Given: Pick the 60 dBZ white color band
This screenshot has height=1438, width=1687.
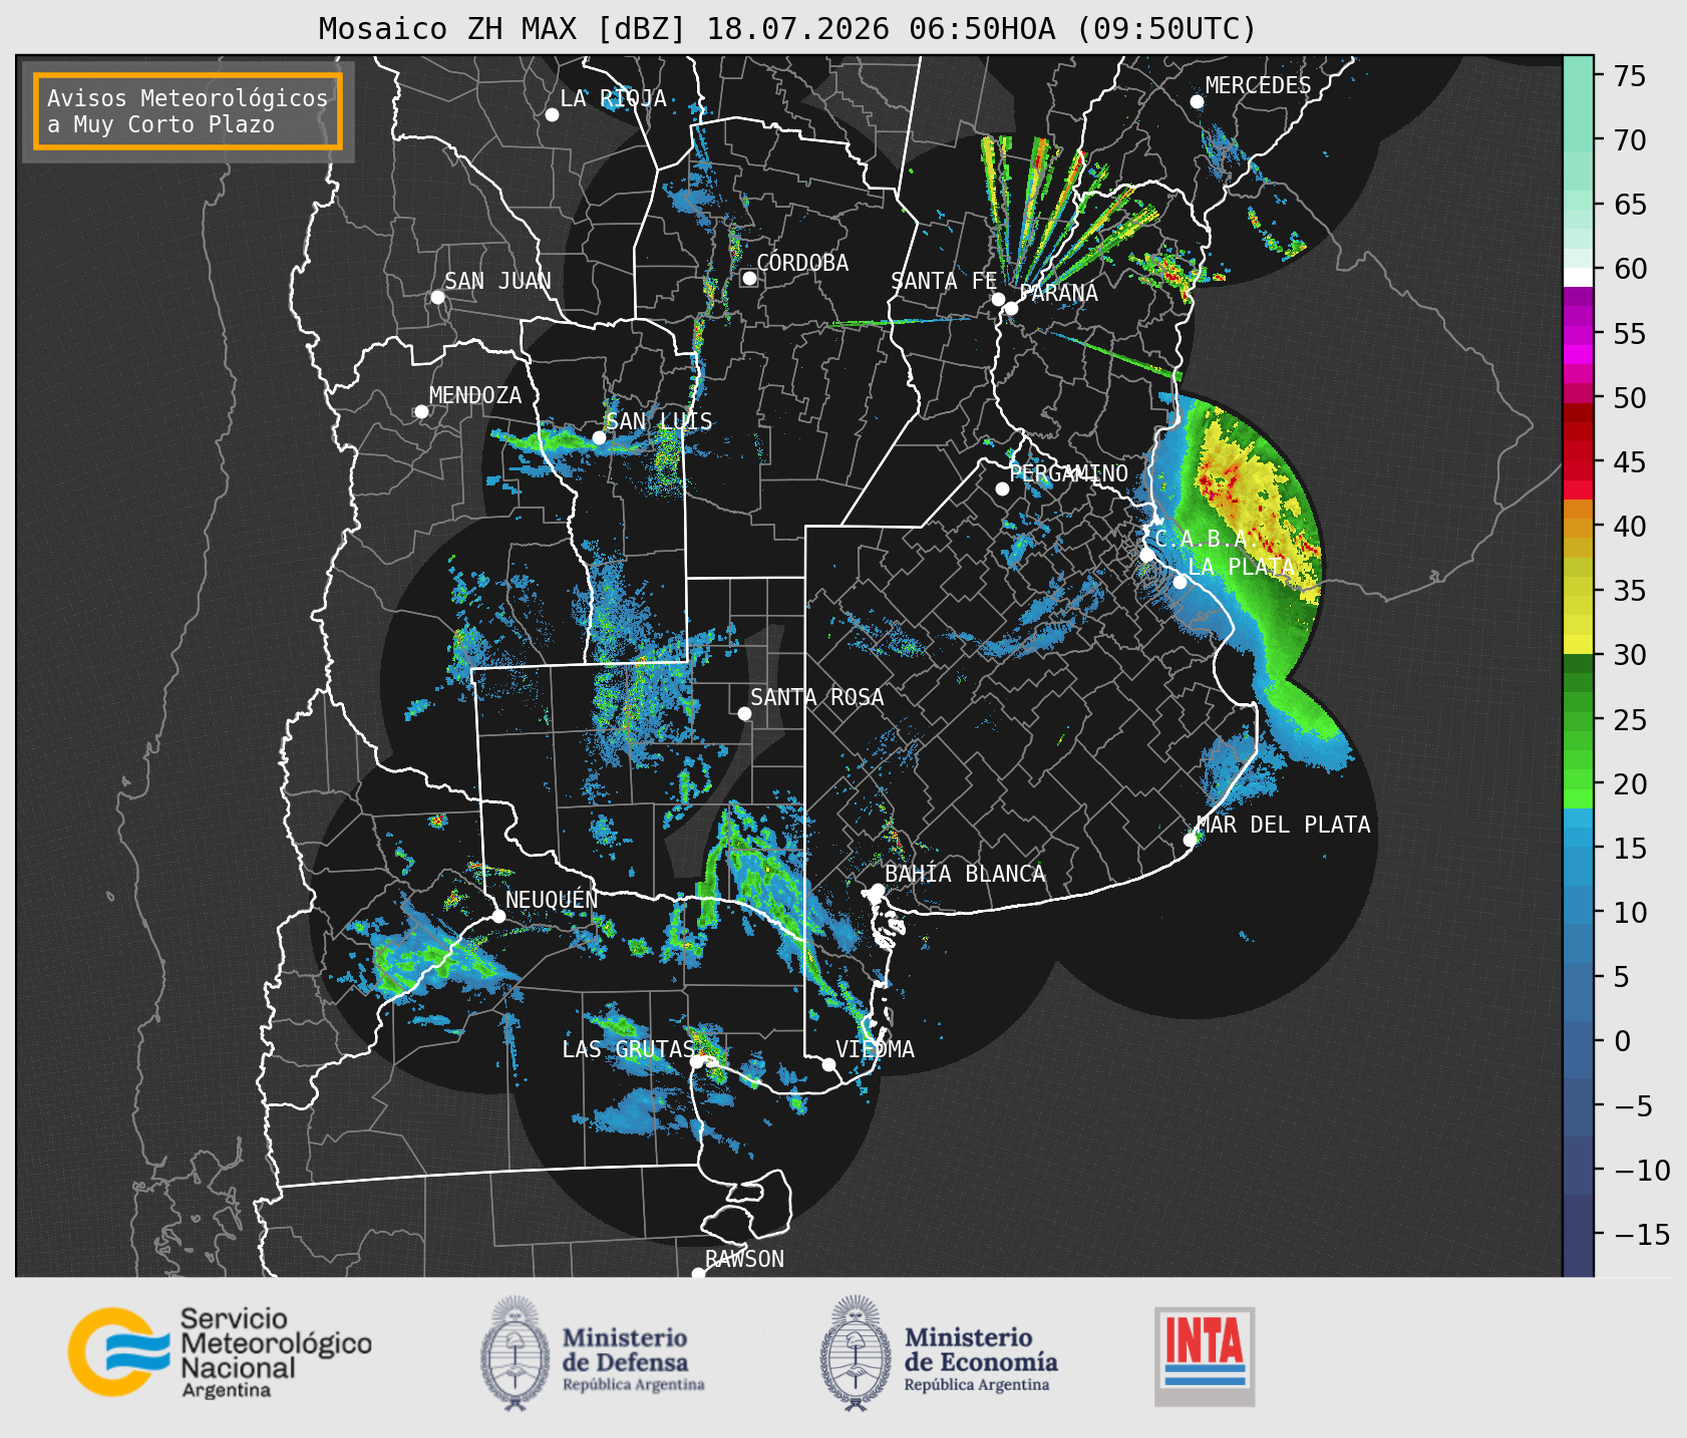Looking at the screenshot, I should pos(1578,276).
